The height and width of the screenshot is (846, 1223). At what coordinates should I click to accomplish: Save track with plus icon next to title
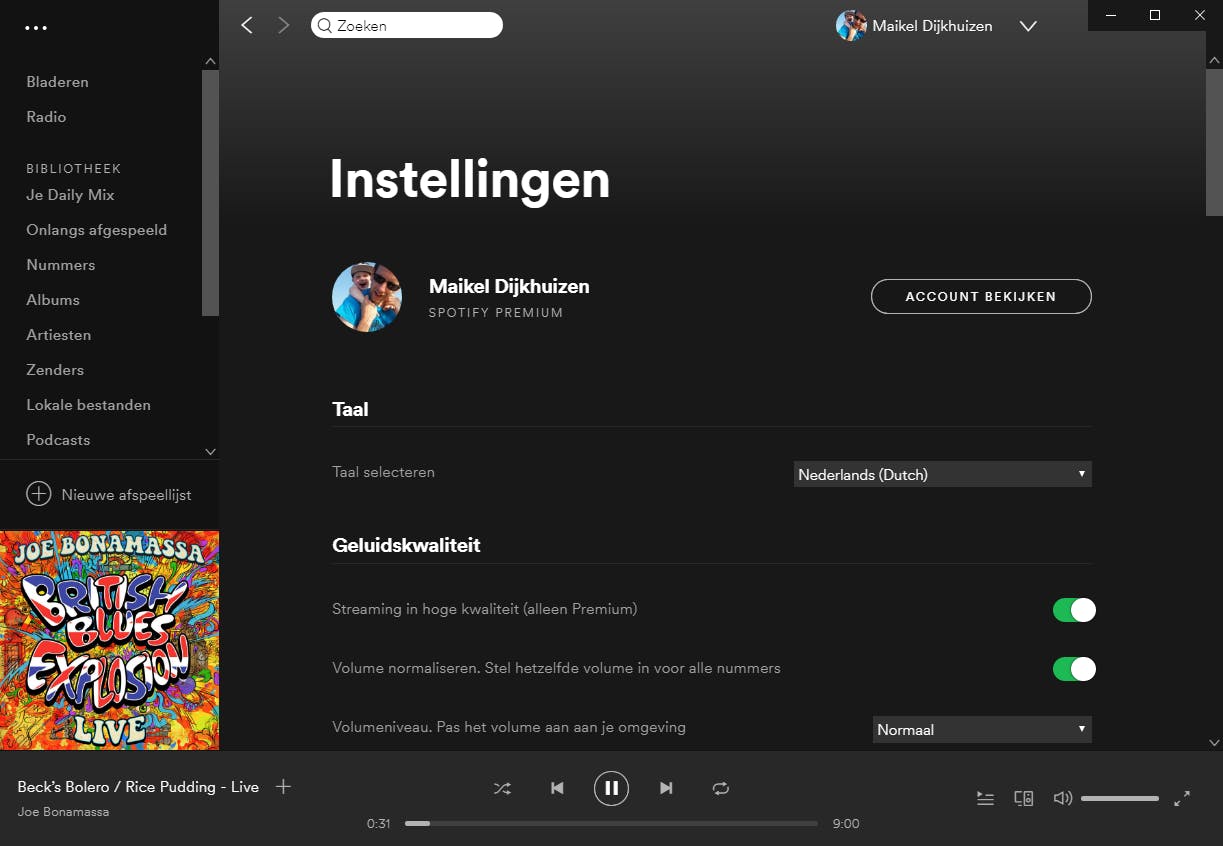click(x=283, y=787)
